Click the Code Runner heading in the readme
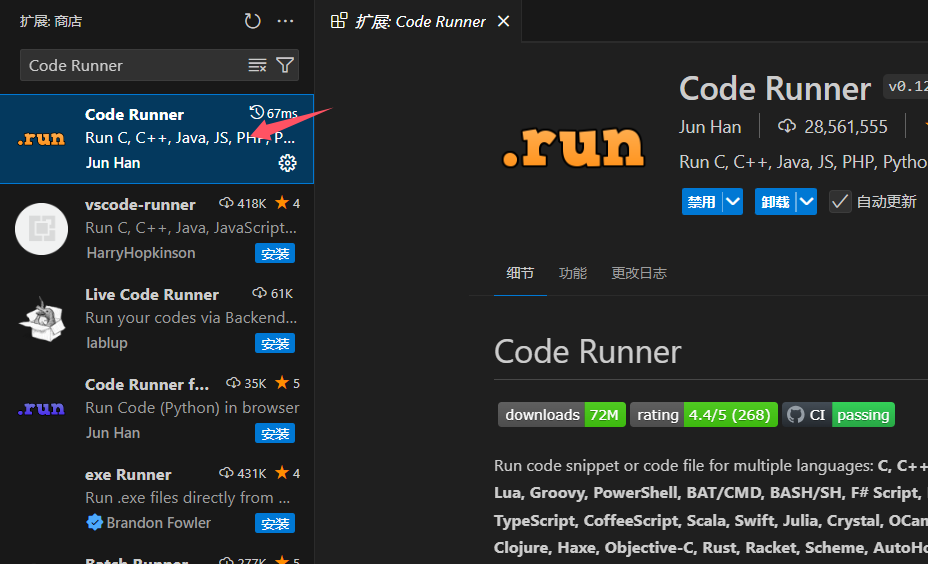The width and height of the screenshot is (928, 564). tap(588, 352)
